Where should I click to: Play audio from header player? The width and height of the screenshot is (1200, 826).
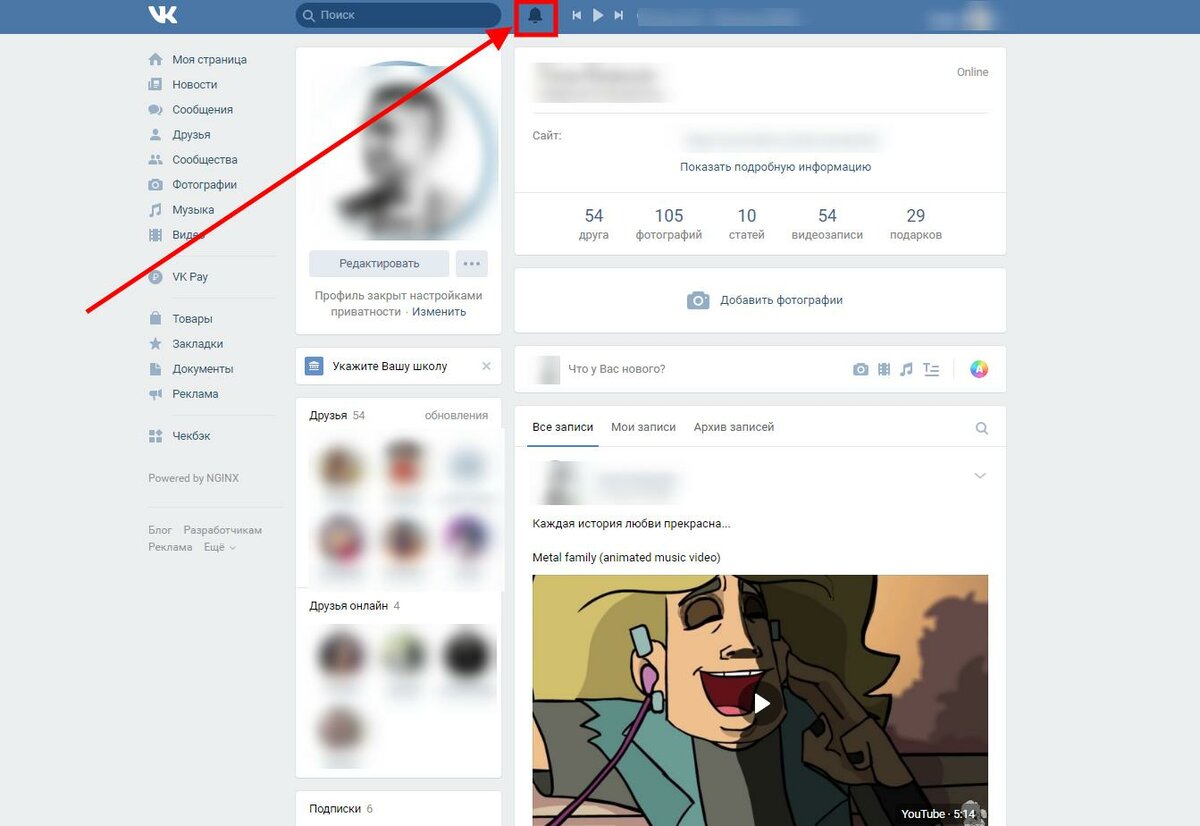pos(598,16)
